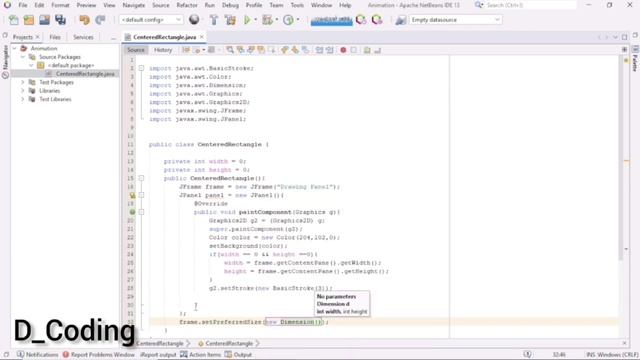Close the CenteredRectangle.java editor tab
640x360 pixels.
click(x=202, y=37)
